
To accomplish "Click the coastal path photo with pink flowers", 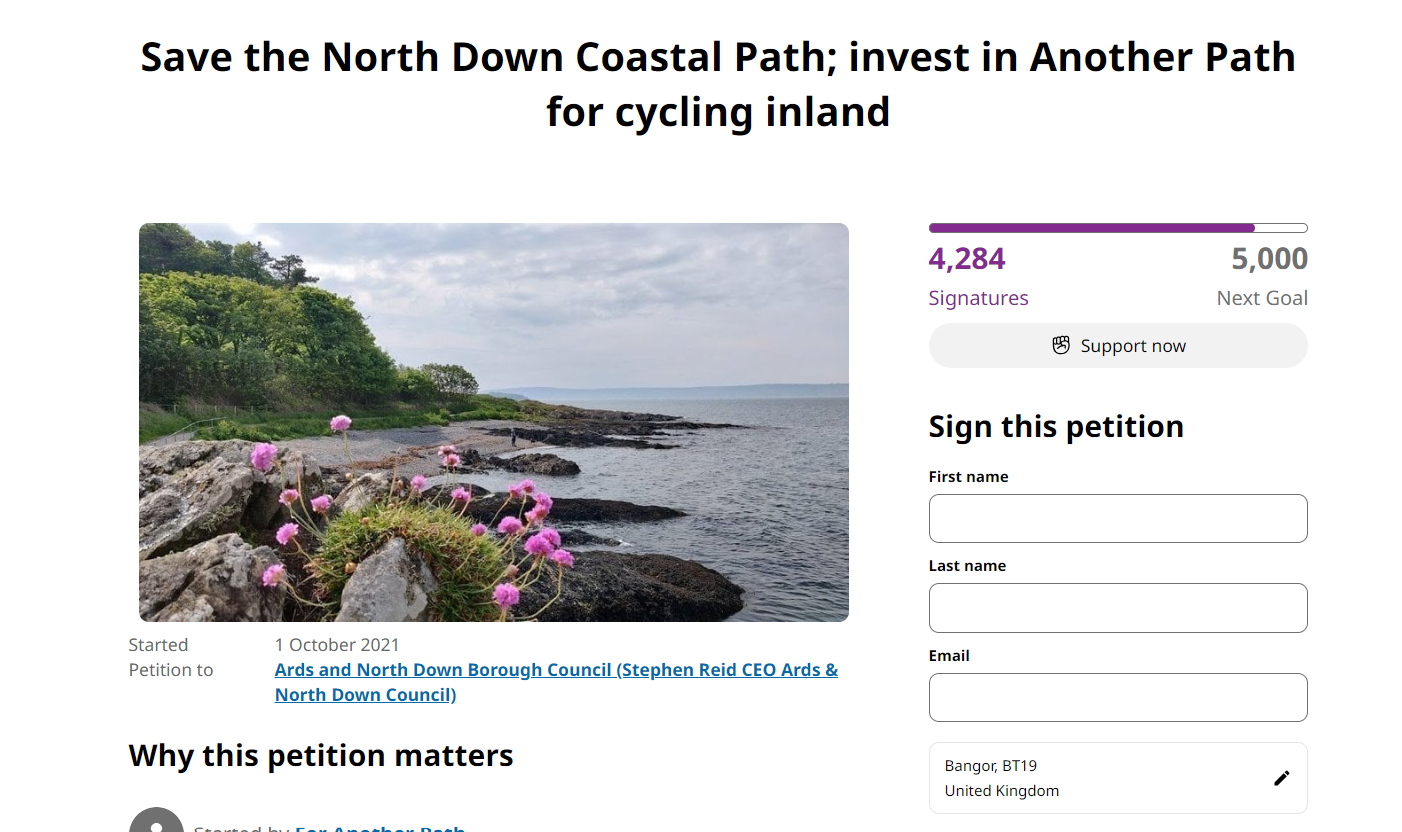I will click(494, 422).
